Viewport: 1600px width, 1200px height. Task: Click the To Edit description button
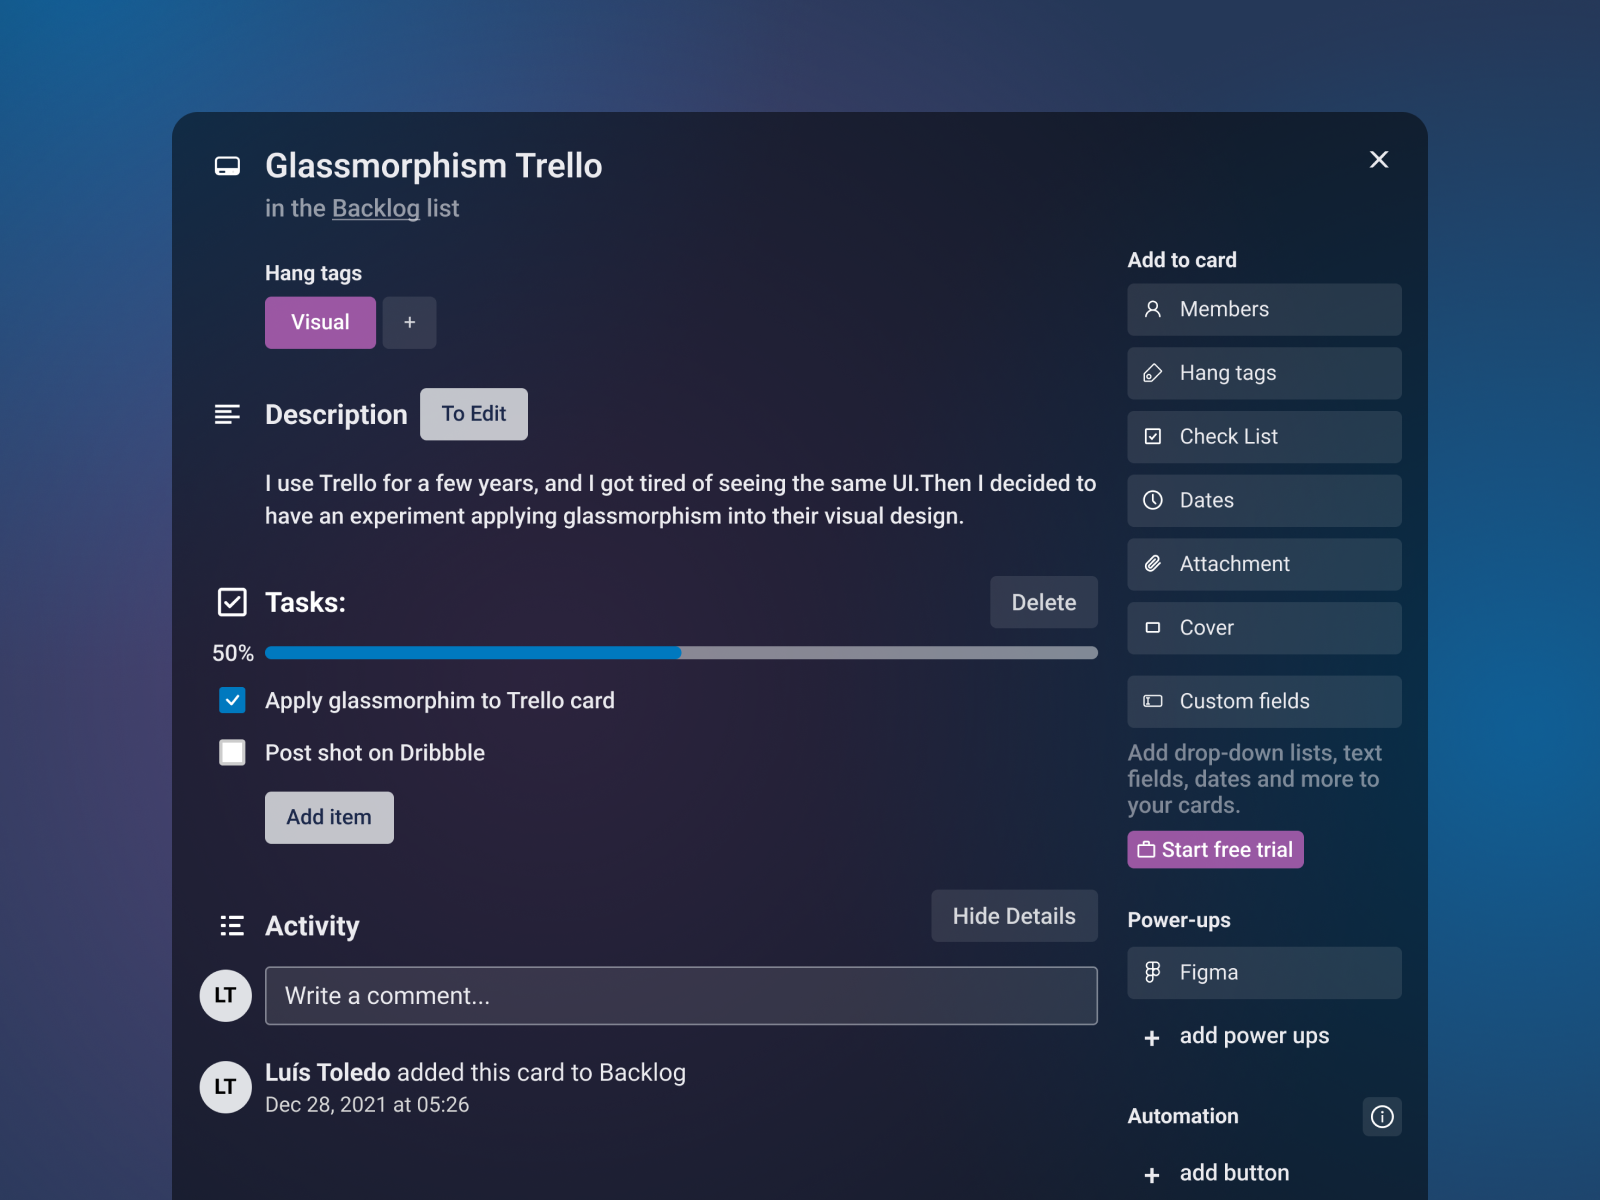click(474, 414)
